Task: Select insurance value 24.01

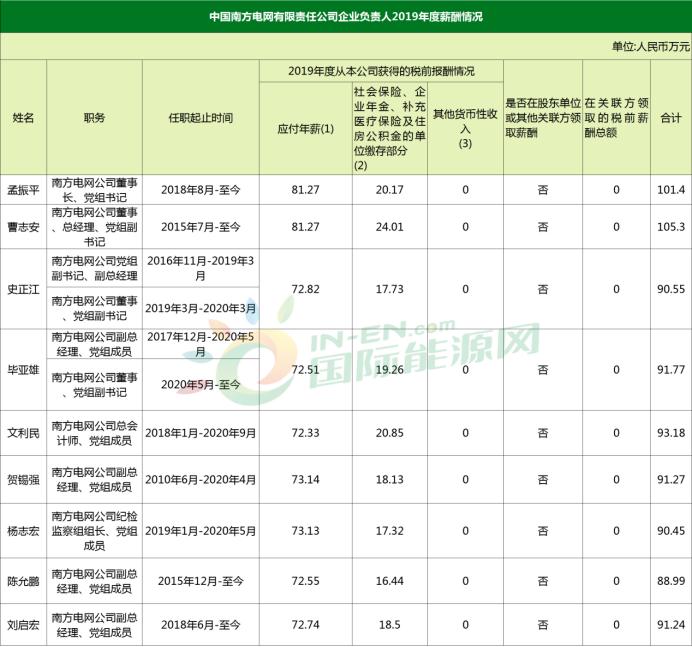Action: pyautogui.click(x=390, y=227)
